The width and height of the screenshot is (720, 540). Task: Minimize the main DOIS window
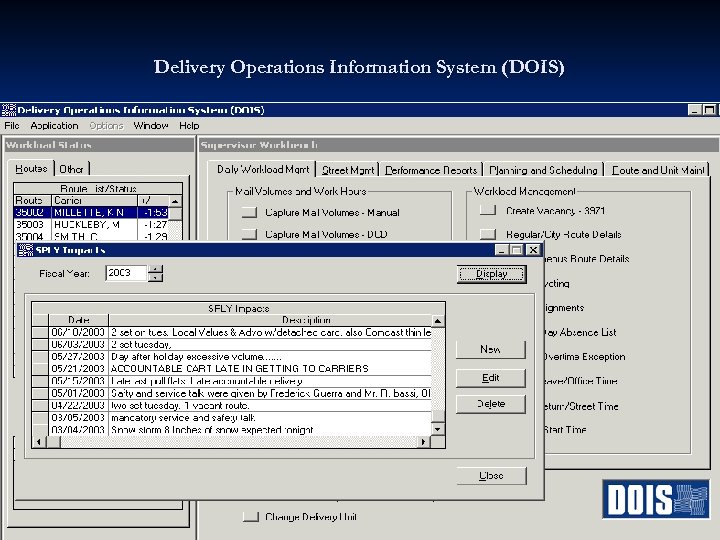coord(694,110)
